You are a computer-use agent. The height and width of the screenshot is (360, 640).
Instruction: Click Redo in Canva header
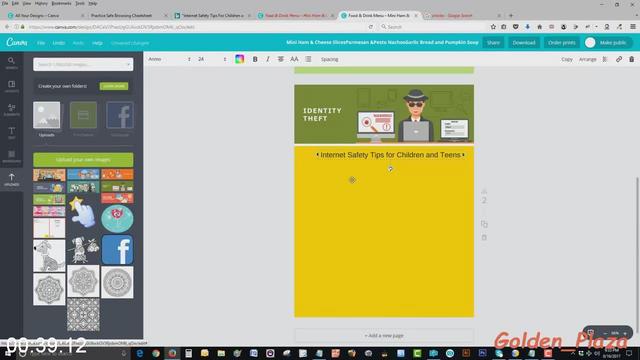coord(78,43)
